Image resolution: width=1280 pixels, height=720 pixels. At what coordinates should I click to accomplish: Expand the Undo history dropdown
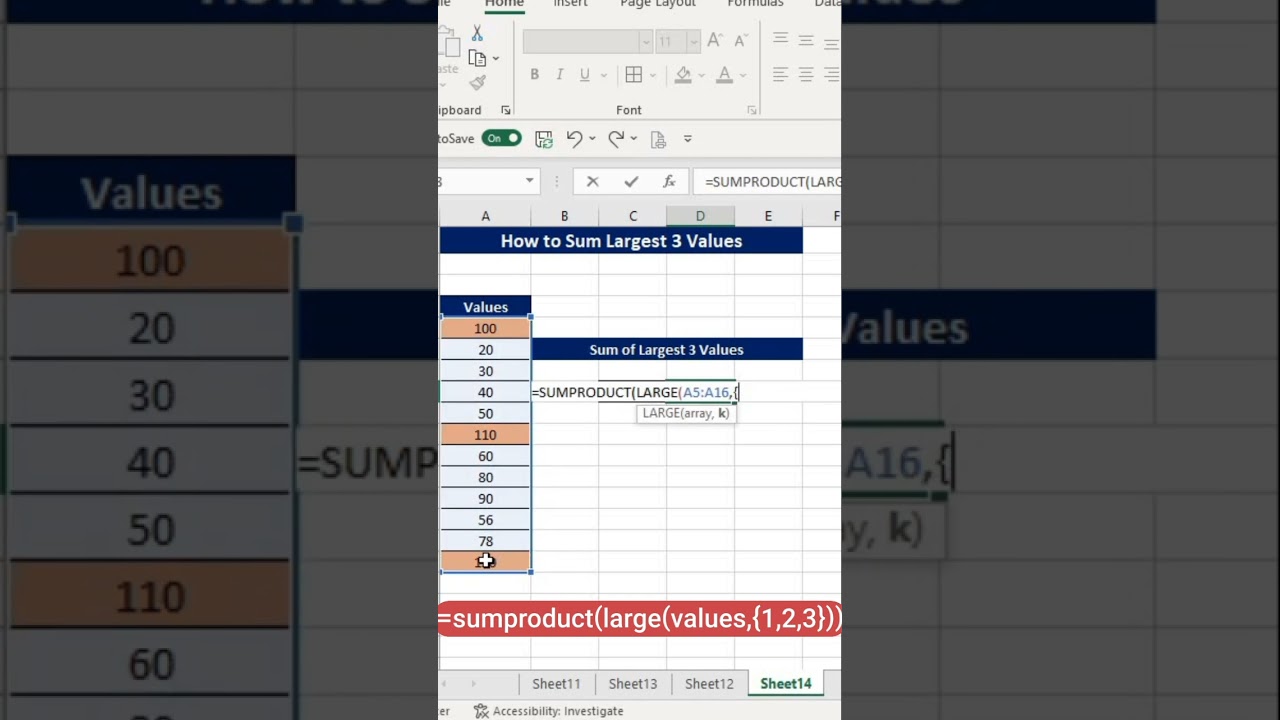pos(592,139)
